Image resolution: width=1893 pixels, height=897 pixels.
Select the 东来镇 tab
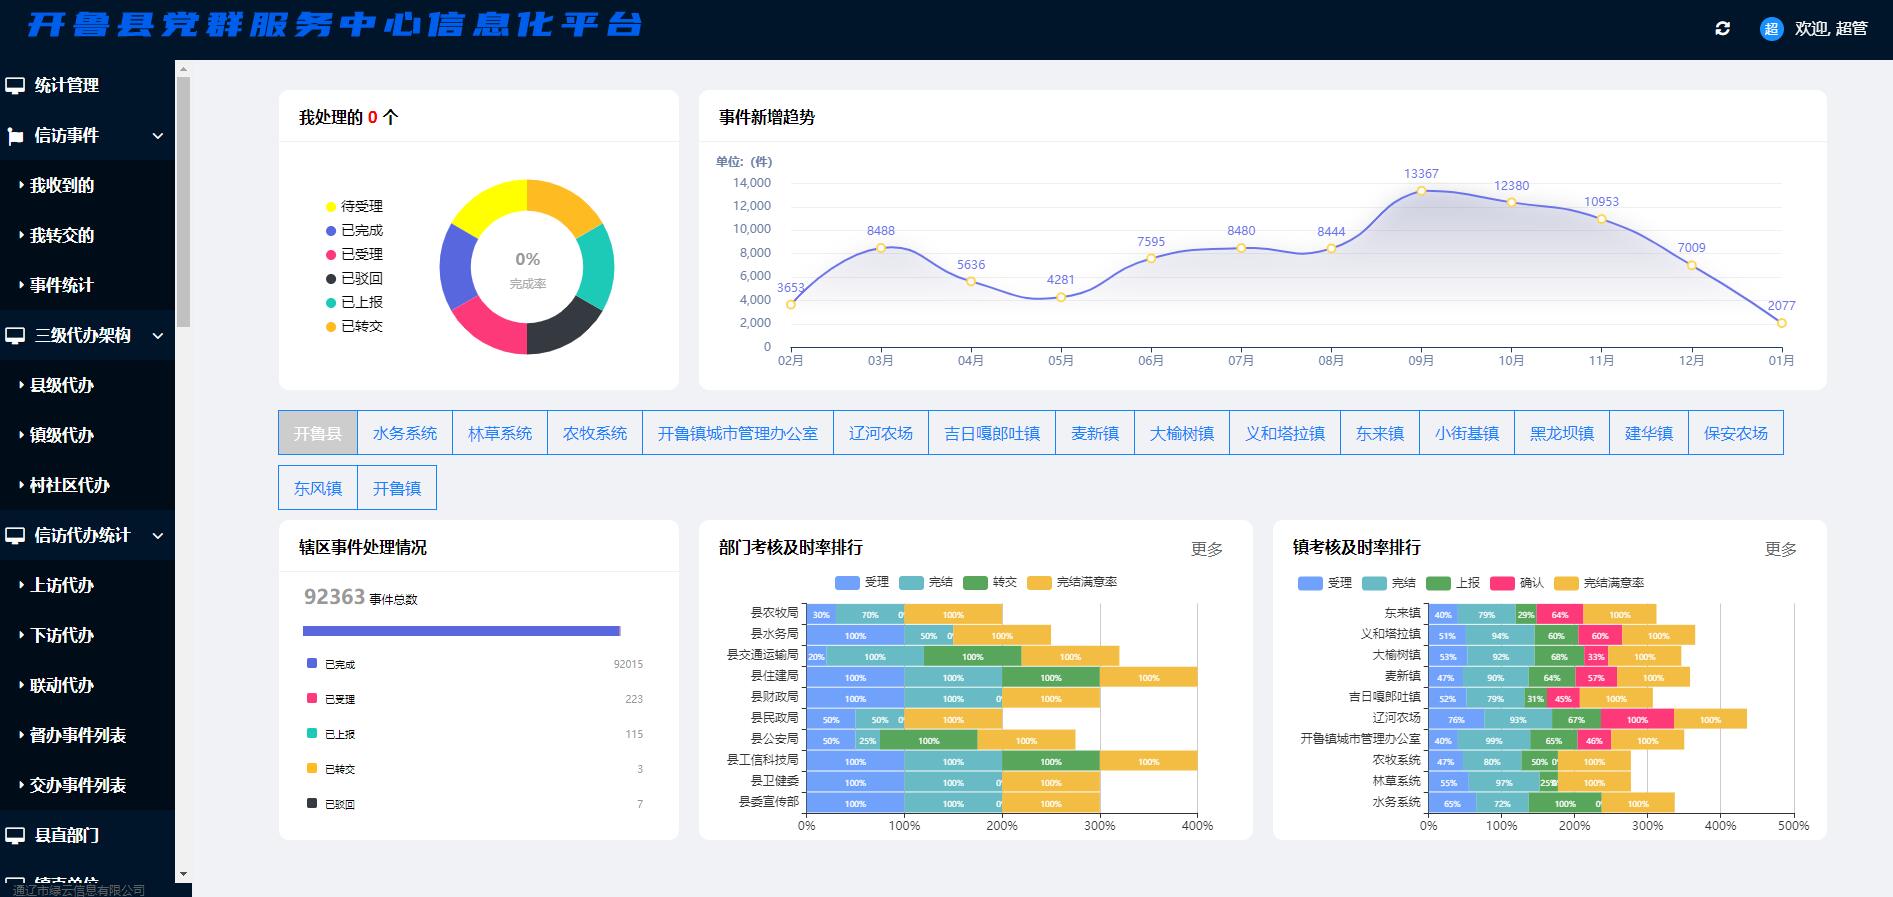tap(1380, 433)
